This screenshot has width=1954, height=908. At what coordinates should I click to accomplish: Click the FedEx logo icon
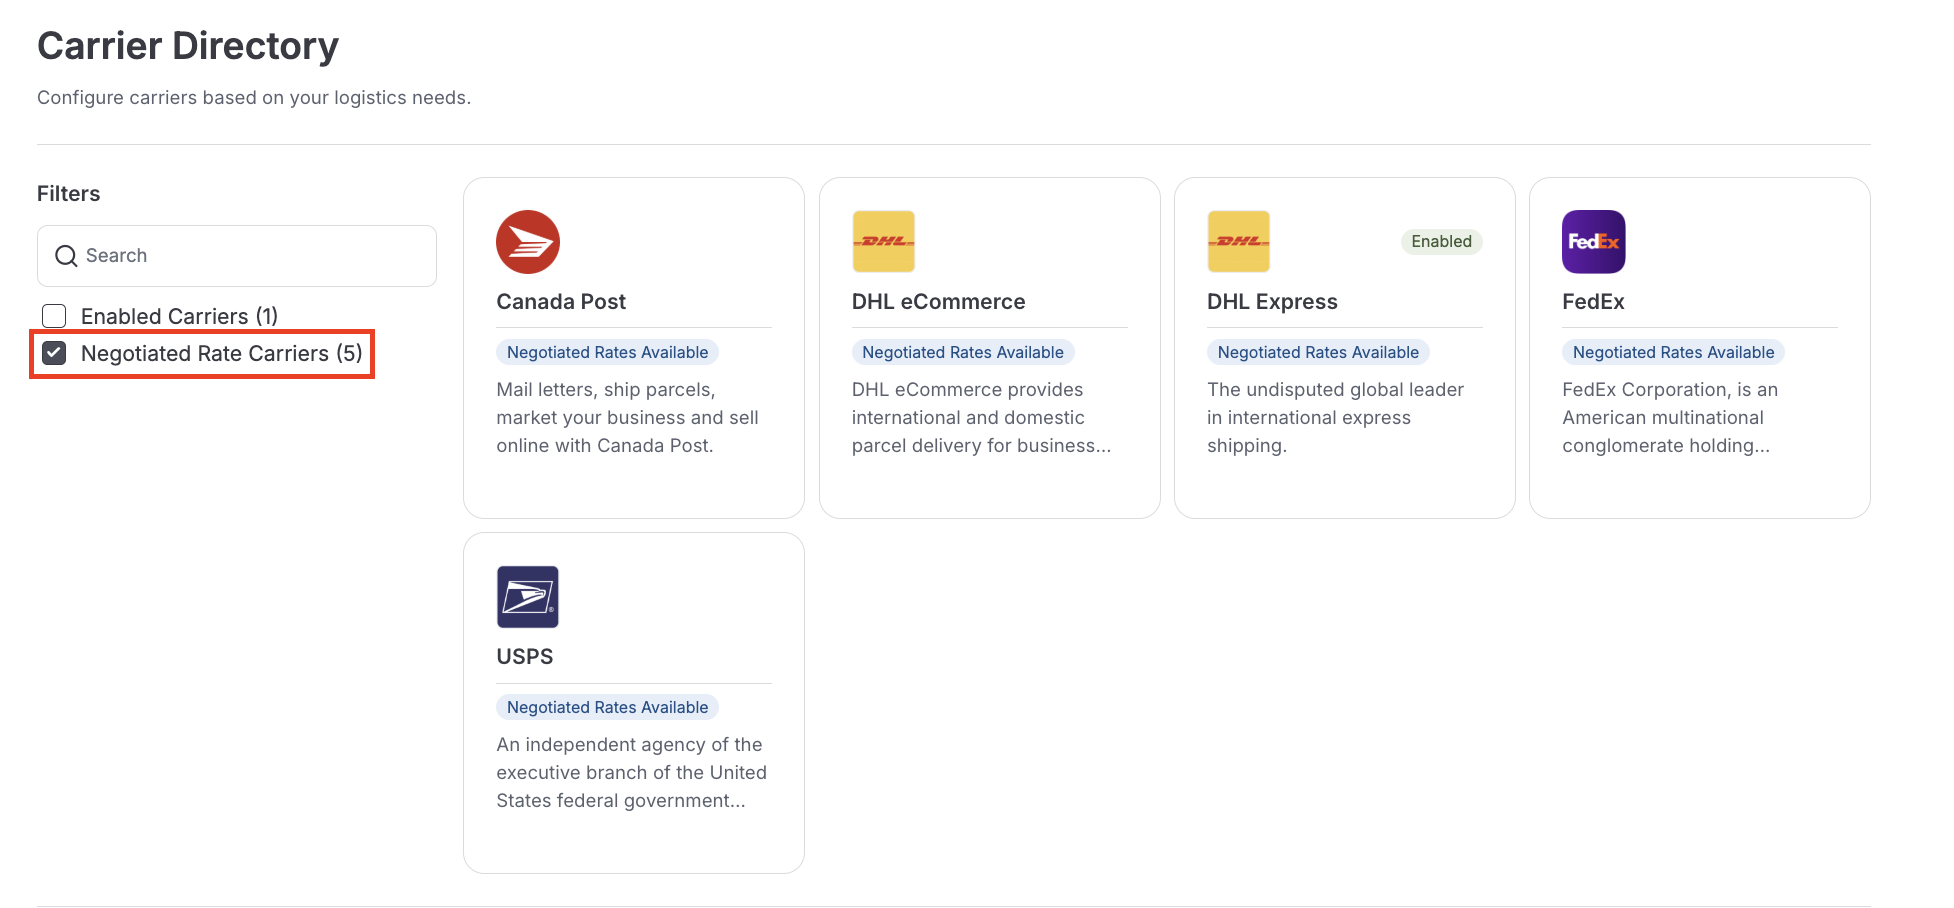point(1593,242)
